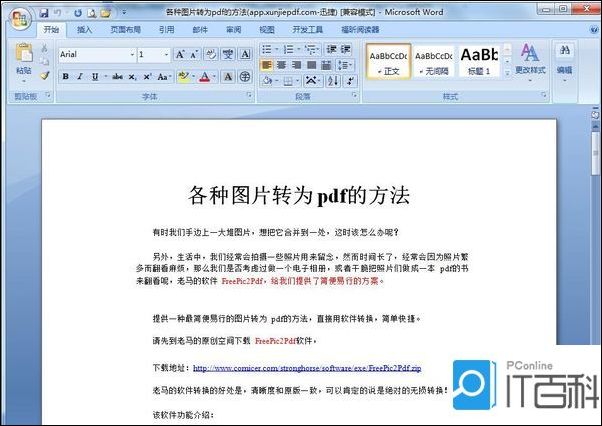
Task: Customize the Quick Access toolbar dropdown
Action: 124,13
